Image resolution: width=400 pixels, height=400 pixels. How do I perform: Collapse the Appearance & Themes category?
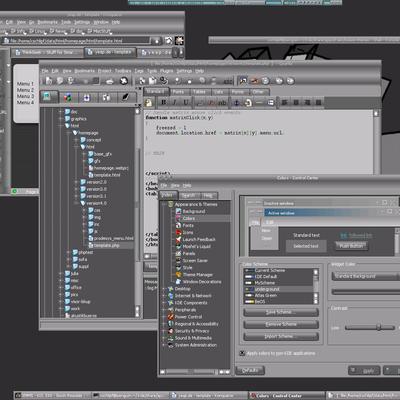163,204
